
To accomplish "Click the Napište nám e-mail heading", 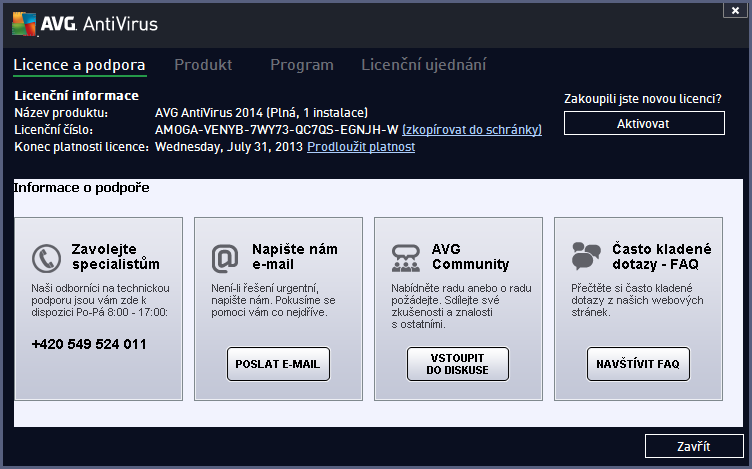I will tap(295, 257).
